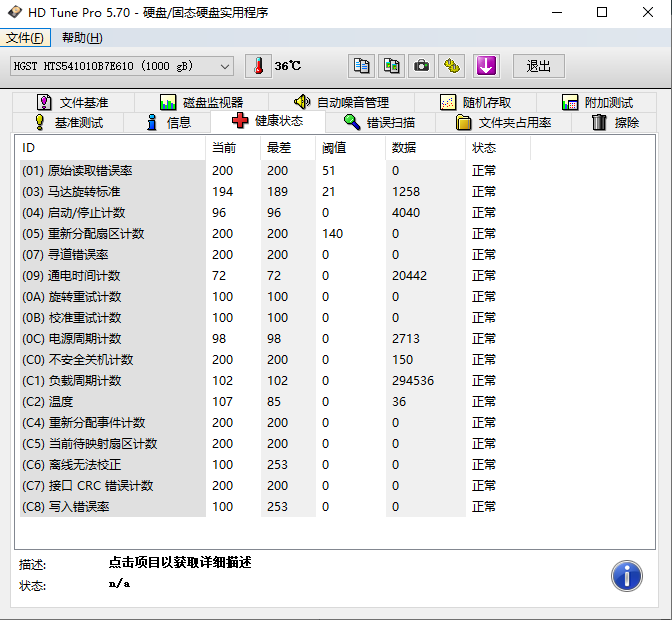672x620 pixels.
Task: Click the 36℃ temperature reading
Action: (288, 66)
